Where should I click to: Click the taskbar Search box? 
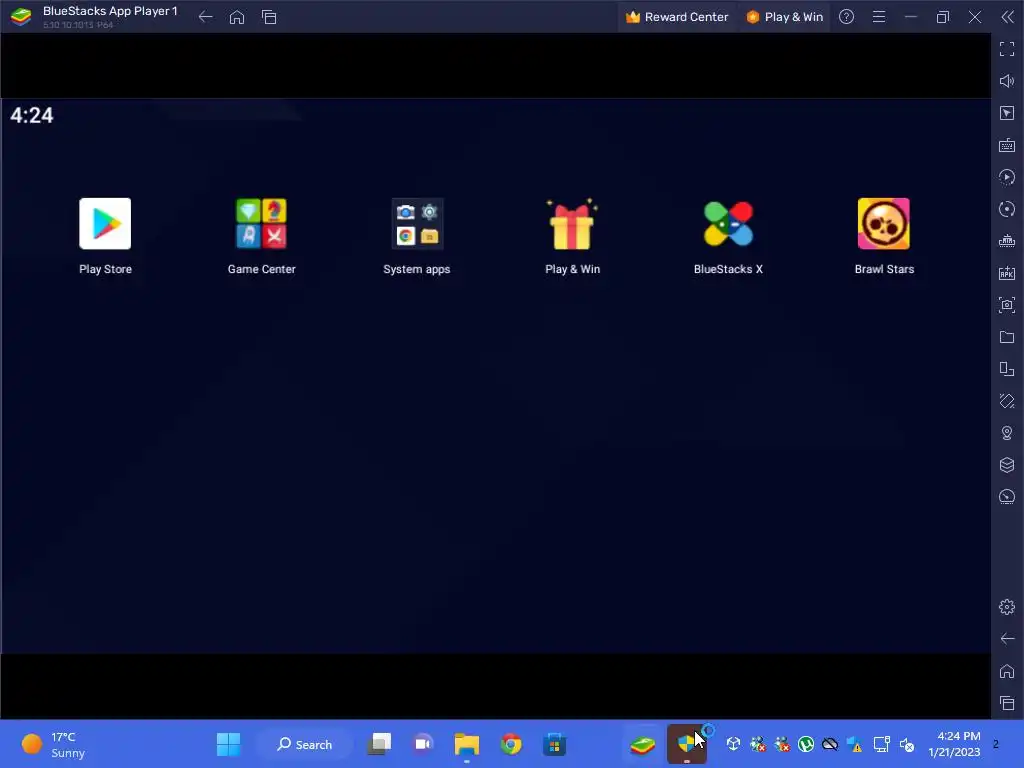point(304,744)
